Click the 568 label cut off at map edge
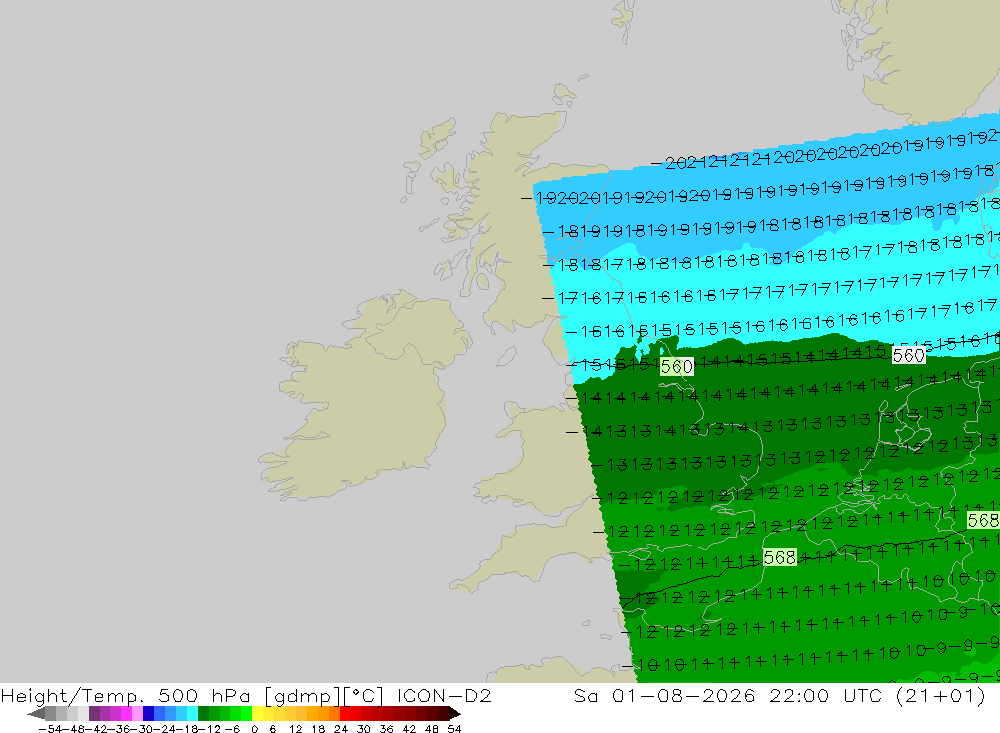This screenshot has width=1000, height=733. pyautogui.click(x=983, y=521)
